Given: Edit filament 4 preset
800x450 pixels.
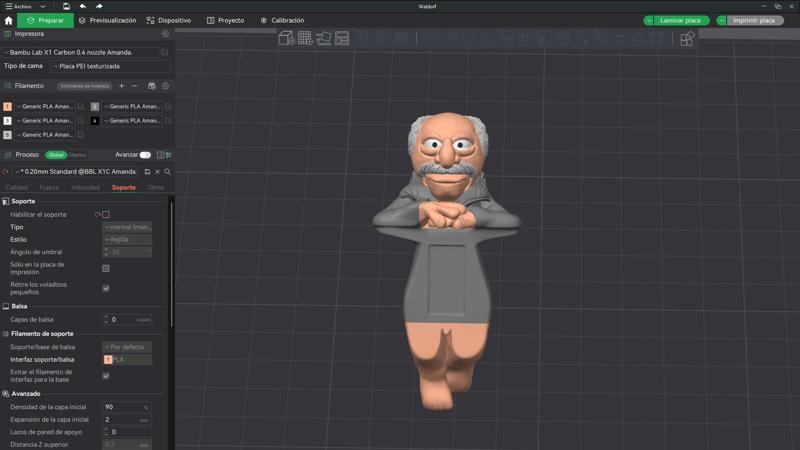Looking at the screenshot, I should pos(168,120).
